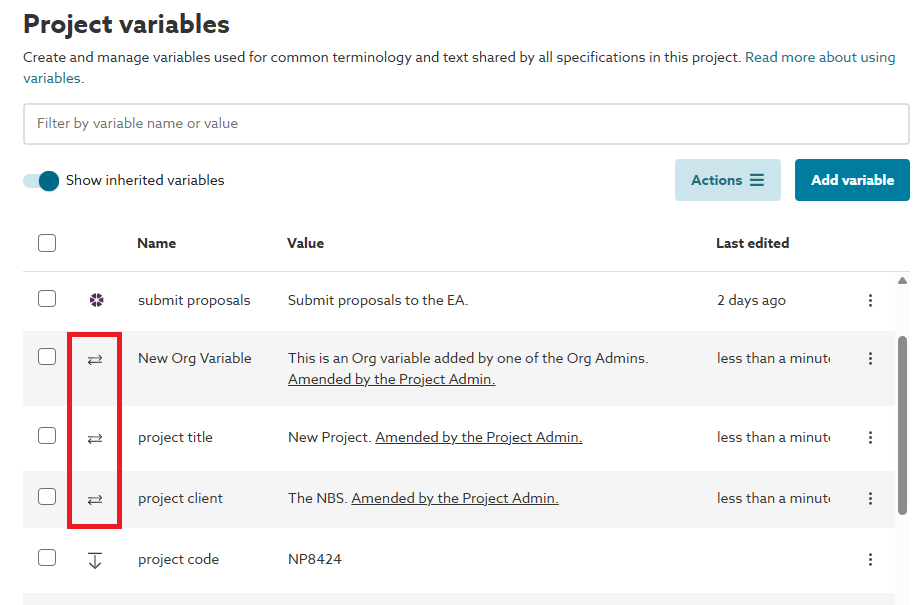The image size is (924, 605).
Task: Click the project code inherited-arrow icon
Action: pyautogui.click(x=95, y=560)
